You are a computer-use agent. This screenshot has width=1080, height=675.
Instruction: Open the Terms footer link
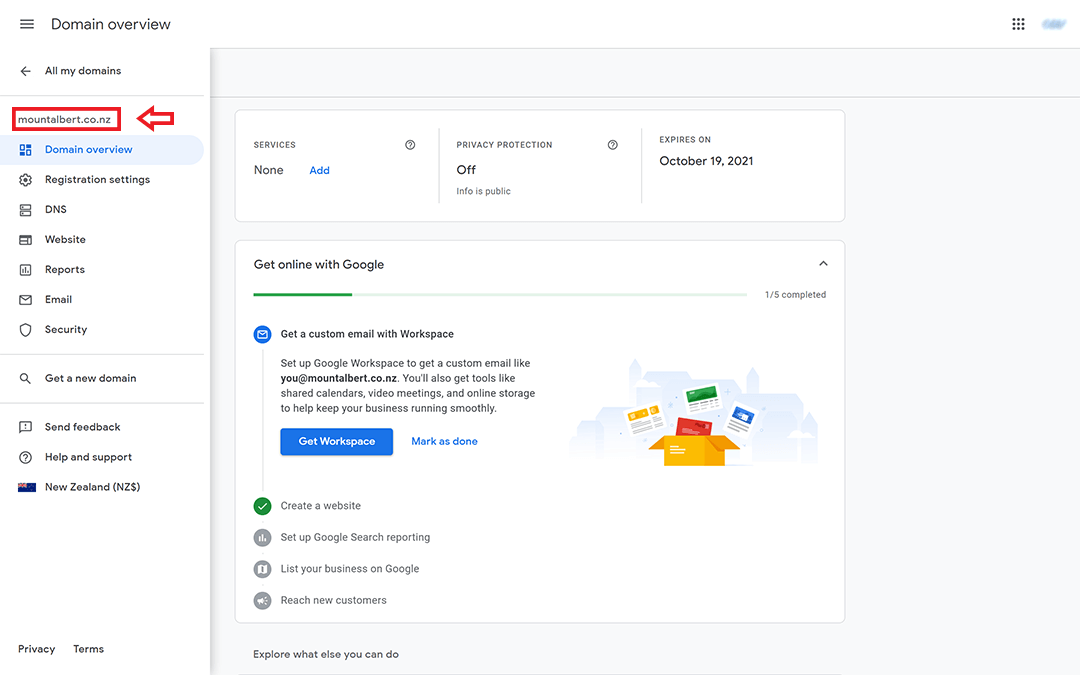point(88,649)
